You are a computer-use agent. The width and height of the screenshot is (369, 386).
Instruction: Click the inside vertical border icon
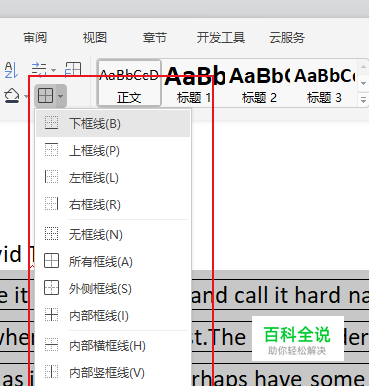[51, 372]
